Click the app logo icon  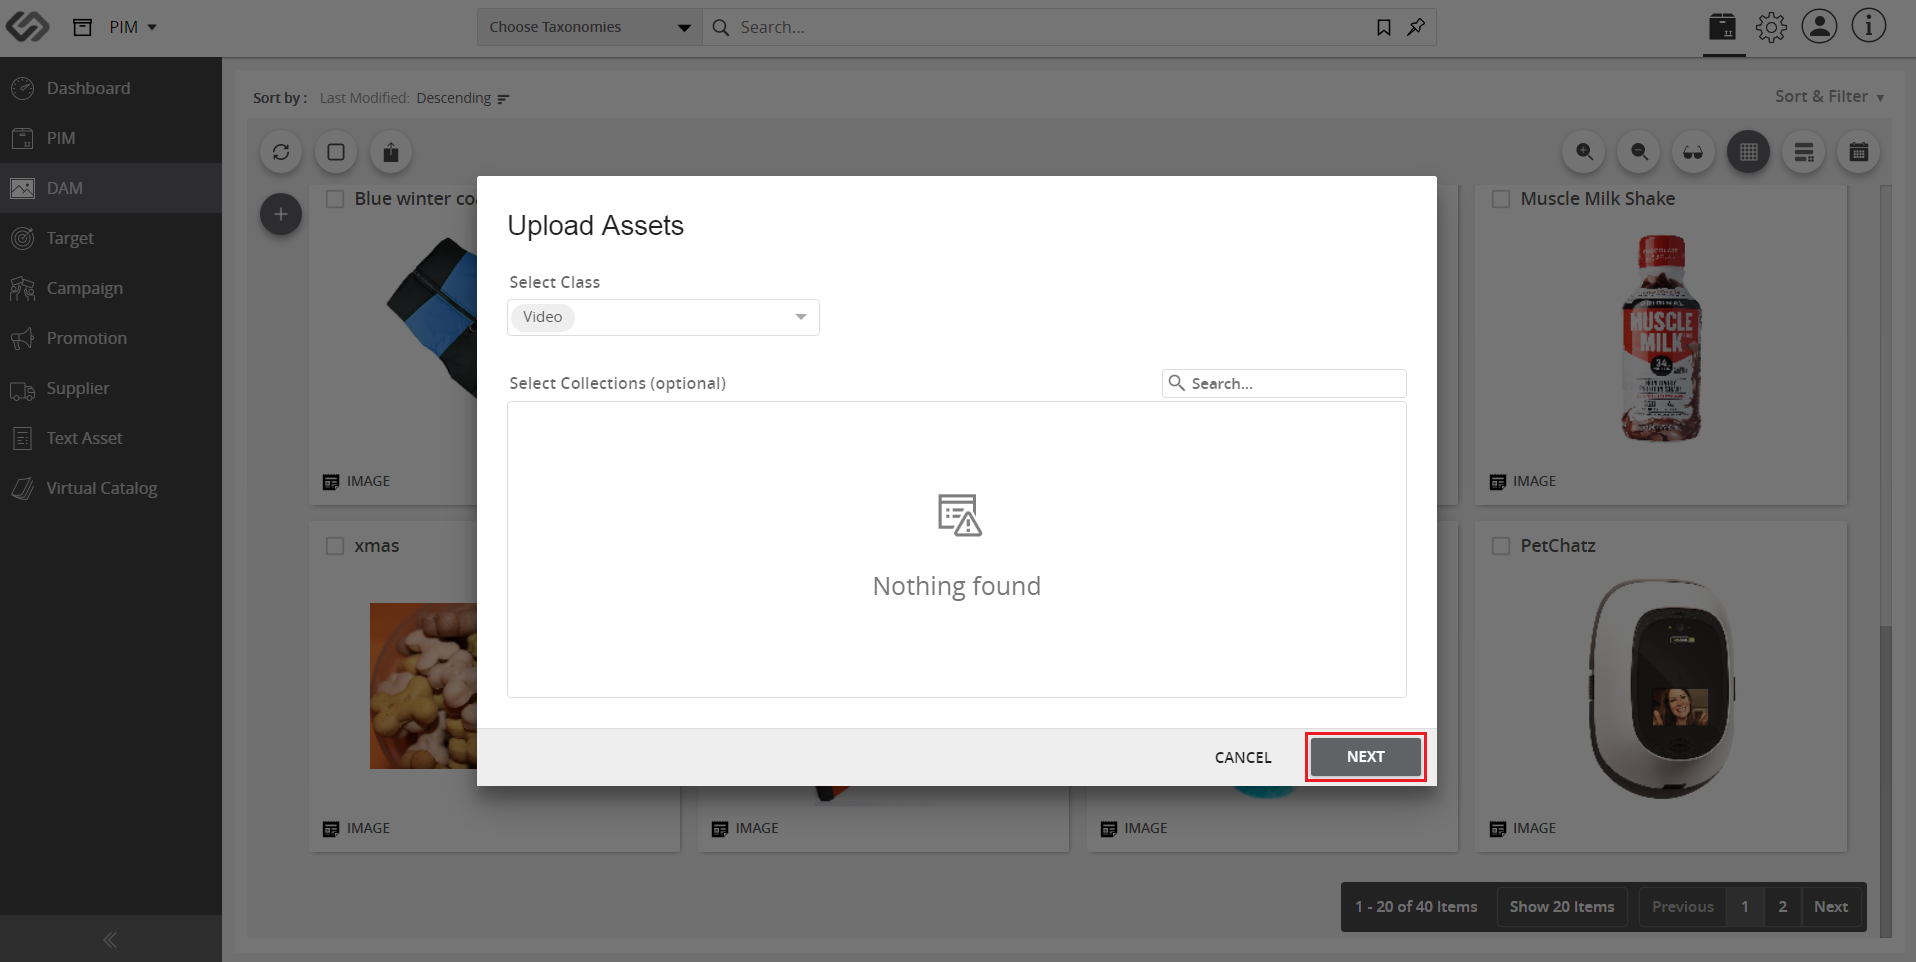(27, 27)
